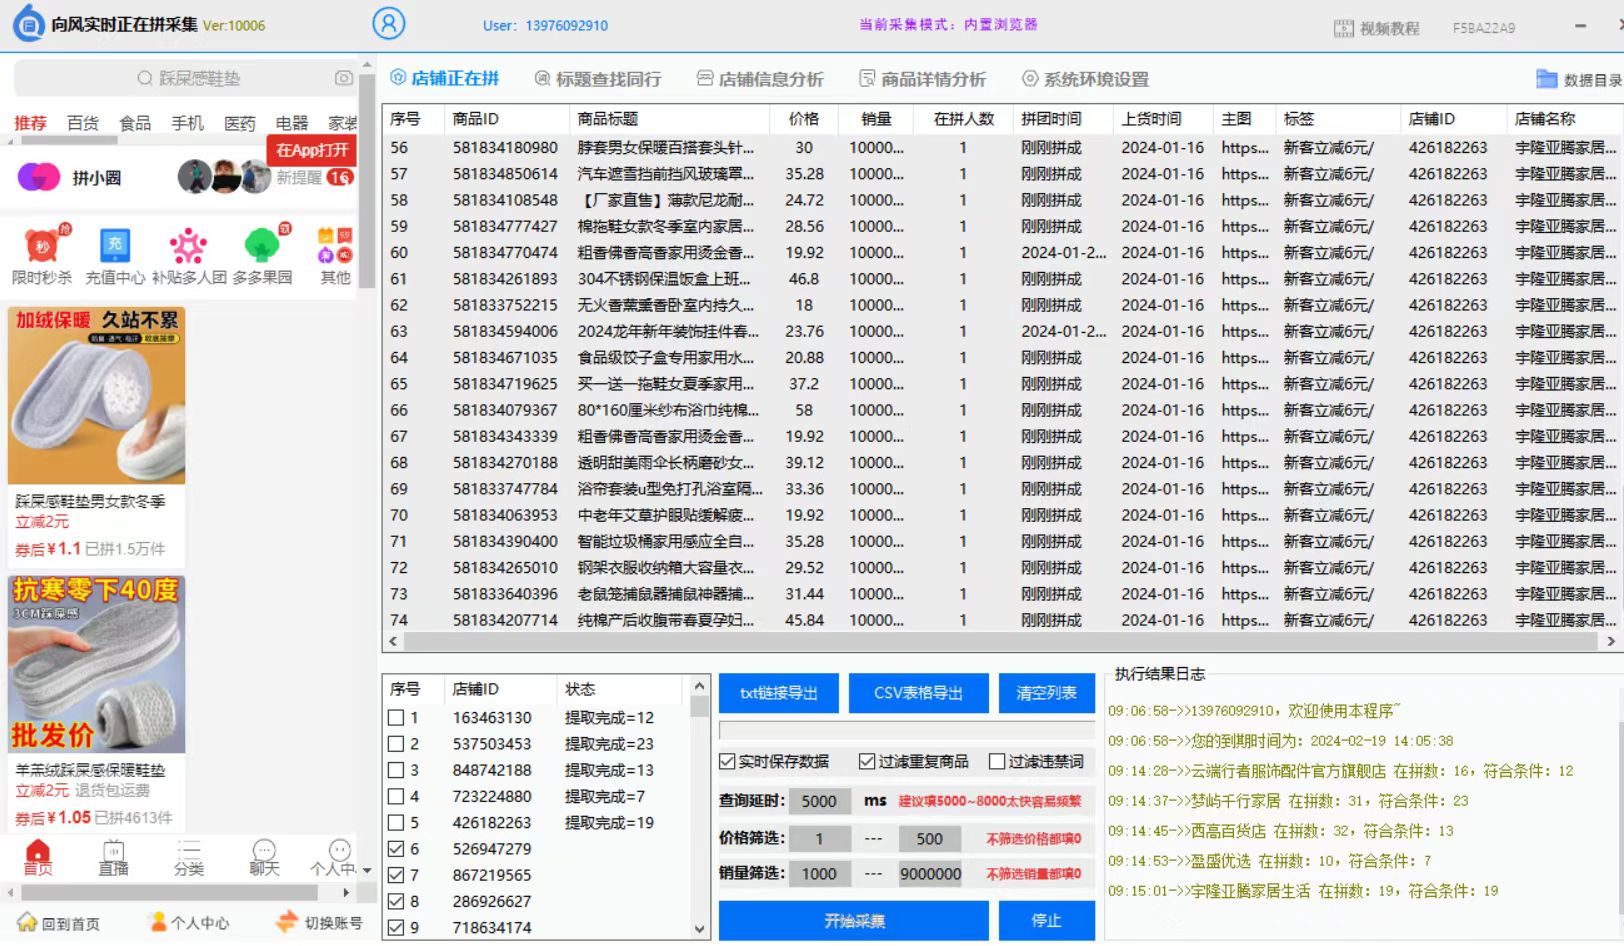Toggle 实时保存数据 checkbox
Viewport: 1624px width, 946px height.
point(727,762)
